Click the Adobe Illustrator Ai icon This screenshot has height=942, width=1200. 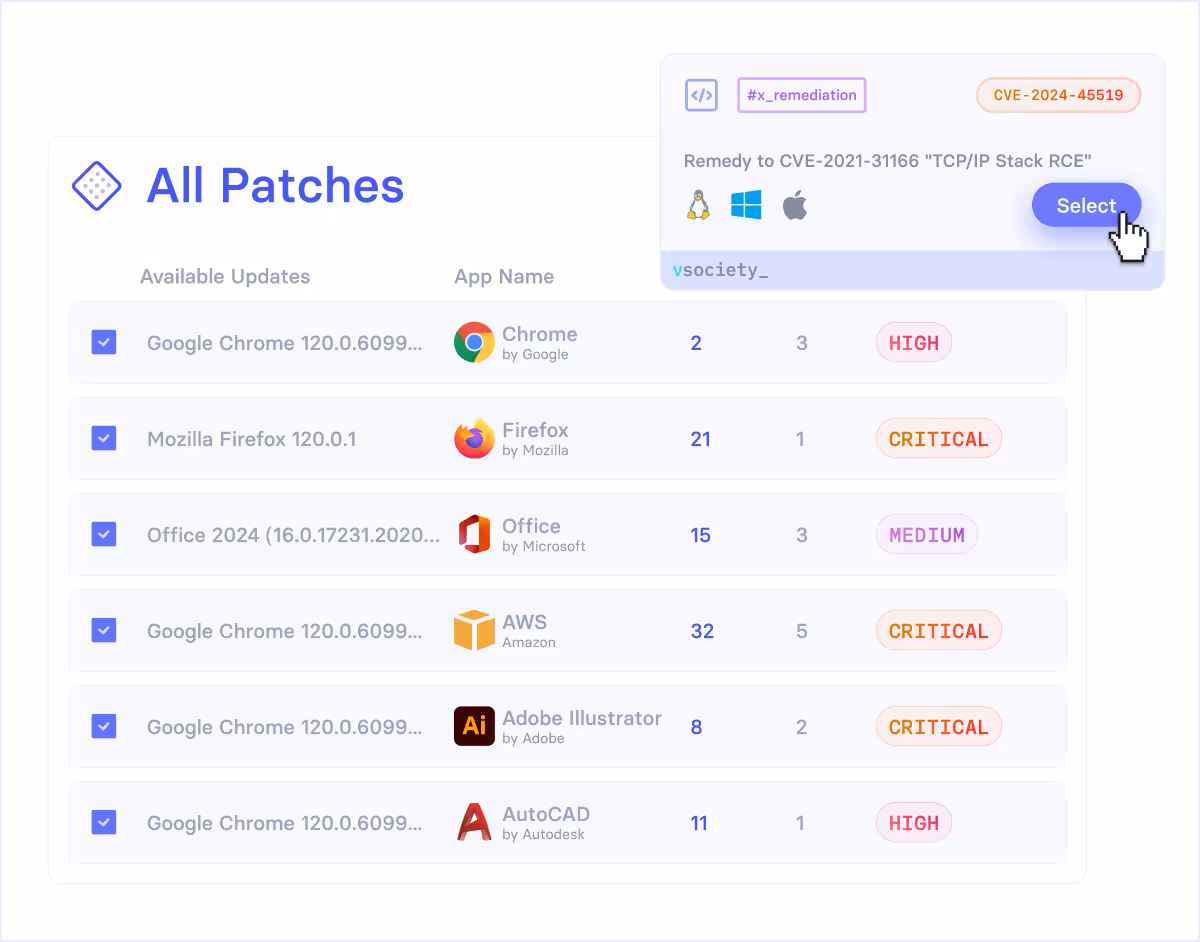pyautogui.click(x=474, y=726)
